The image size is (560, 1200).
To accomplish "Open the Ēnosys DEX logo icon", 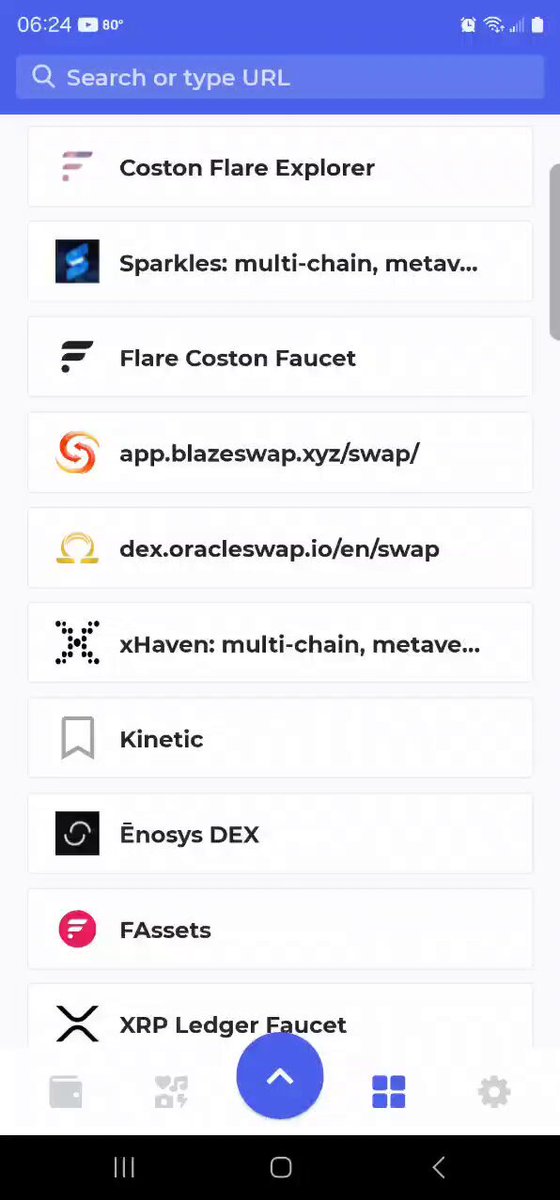I will tap(77, 834).
